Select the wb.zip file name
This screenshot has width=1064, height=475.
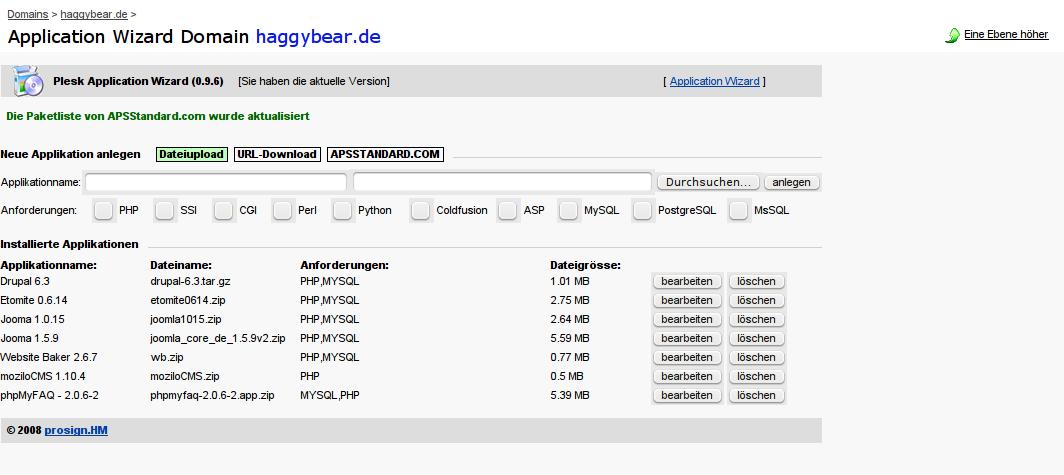pos(166,357)
